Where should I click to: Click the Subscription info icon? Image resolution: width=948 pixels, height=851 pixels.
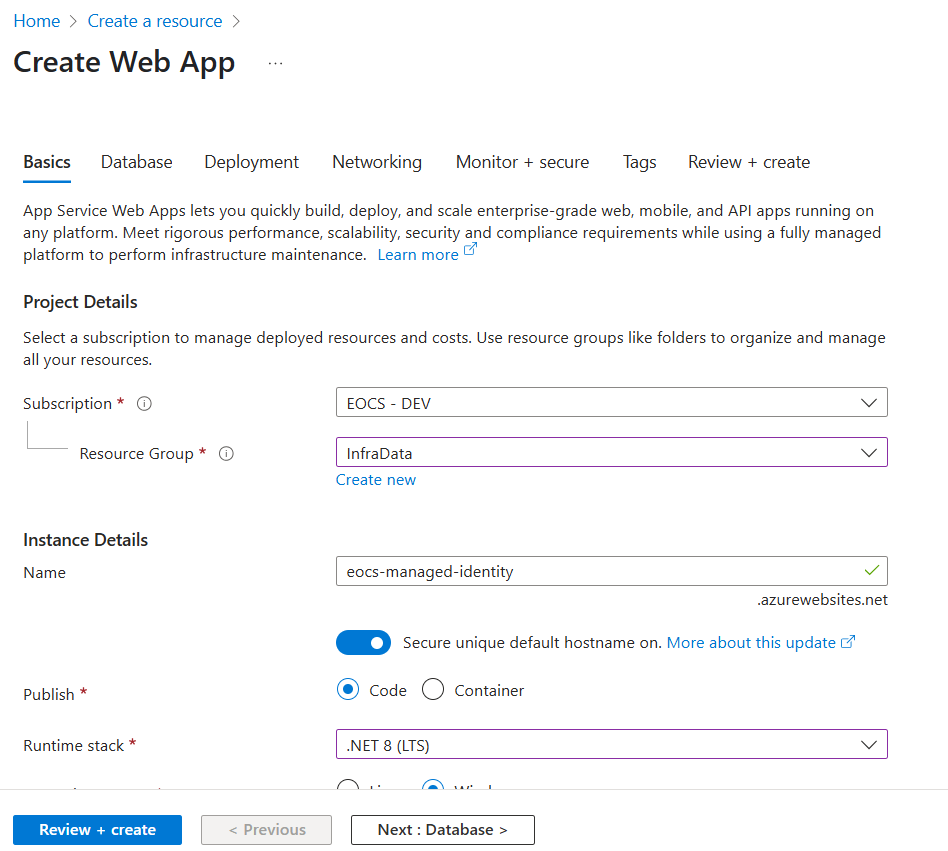144,403
